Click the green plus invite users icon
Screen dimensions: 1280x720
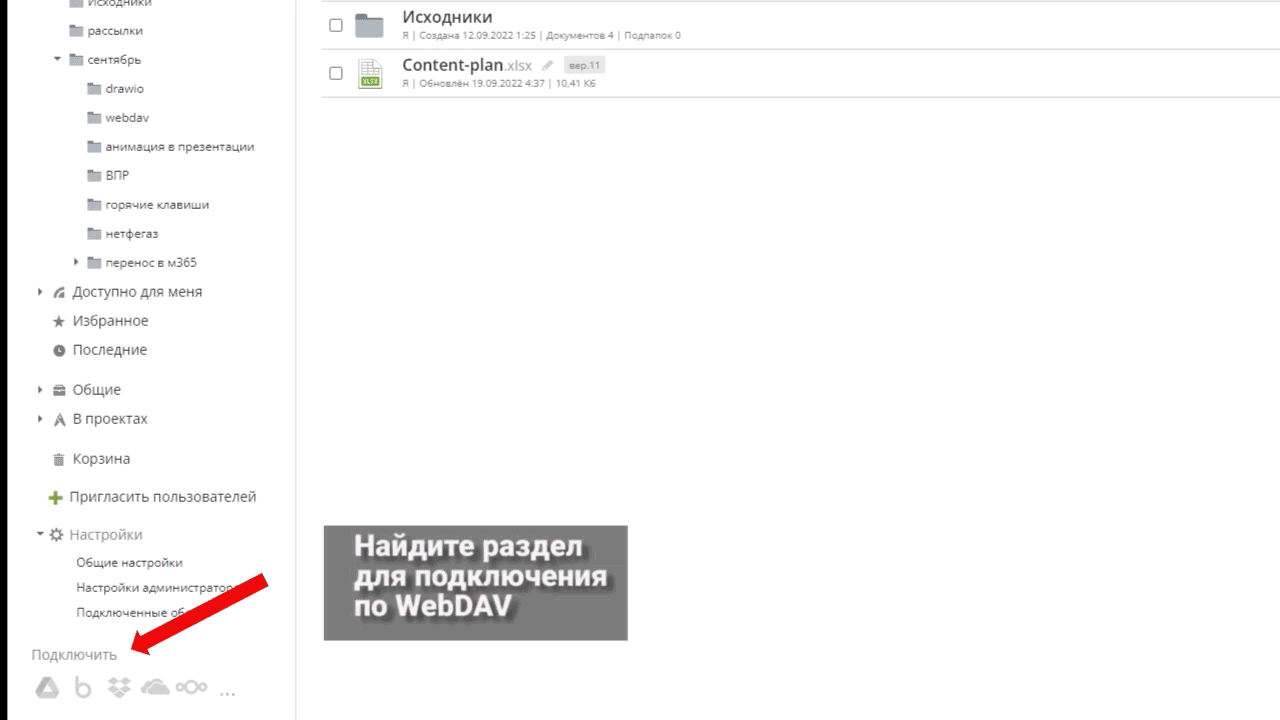coord(56,497)
